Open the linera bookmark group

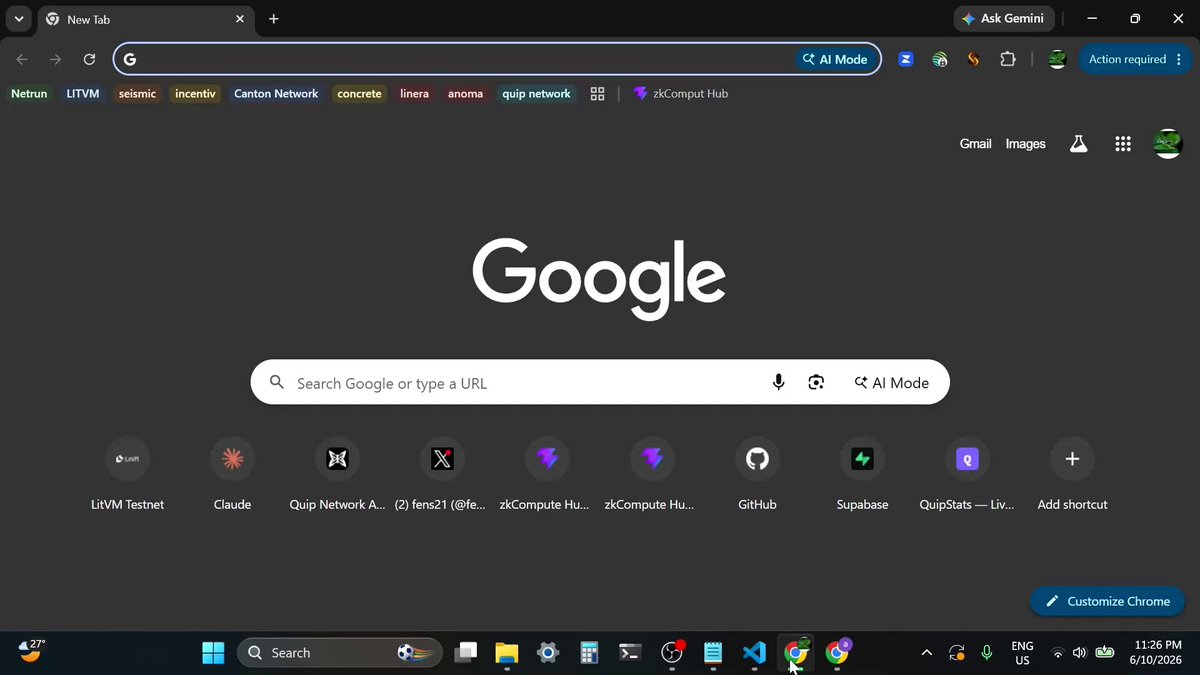click(x=414, y=93)
